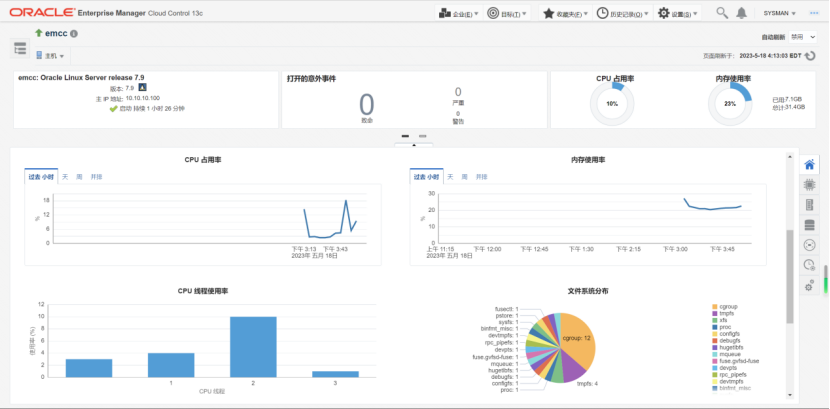The height and width of the screenshot is (409, 830).
Task: Select memory chart Day (天) tab
Action: [x=450, y=177]
